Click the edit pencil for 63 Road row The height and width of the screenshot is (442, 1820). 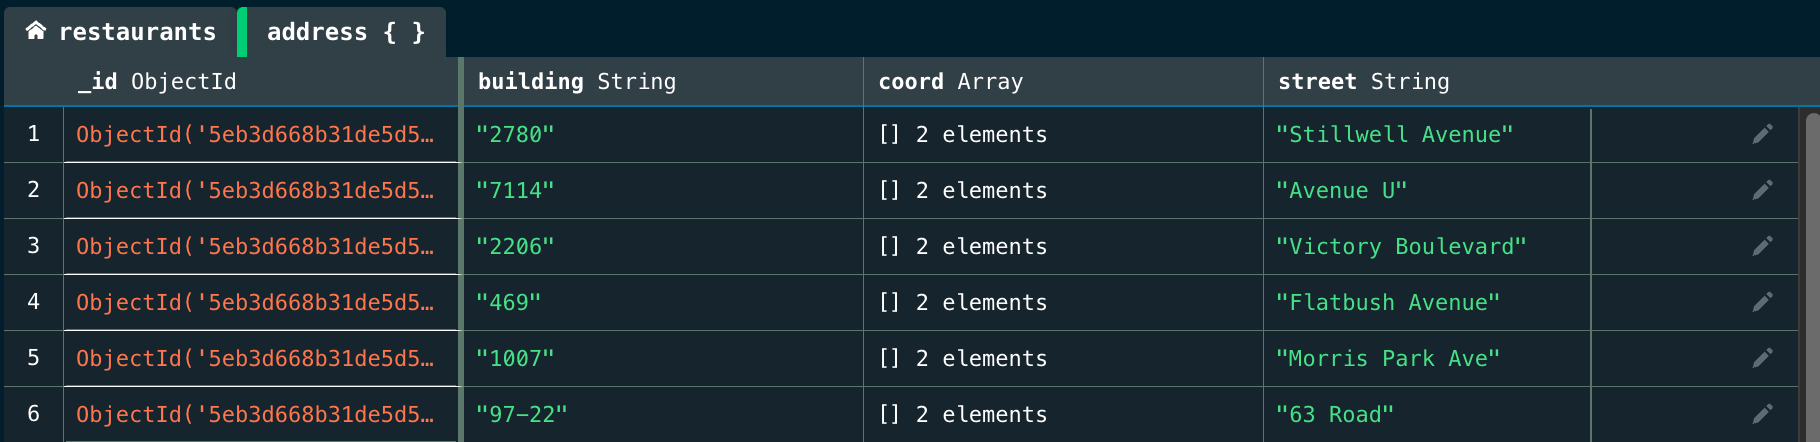1762,414
